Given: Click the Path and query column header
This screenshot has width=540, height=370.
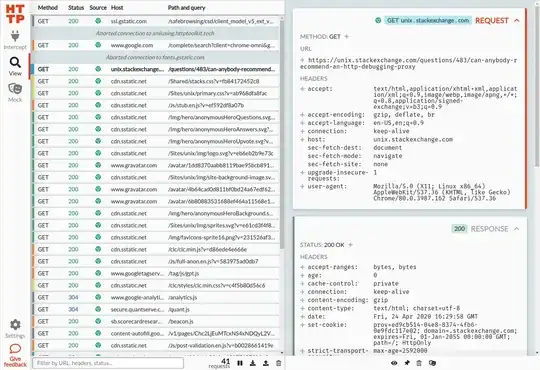Looking at the screenshot, I should (186, 8).
